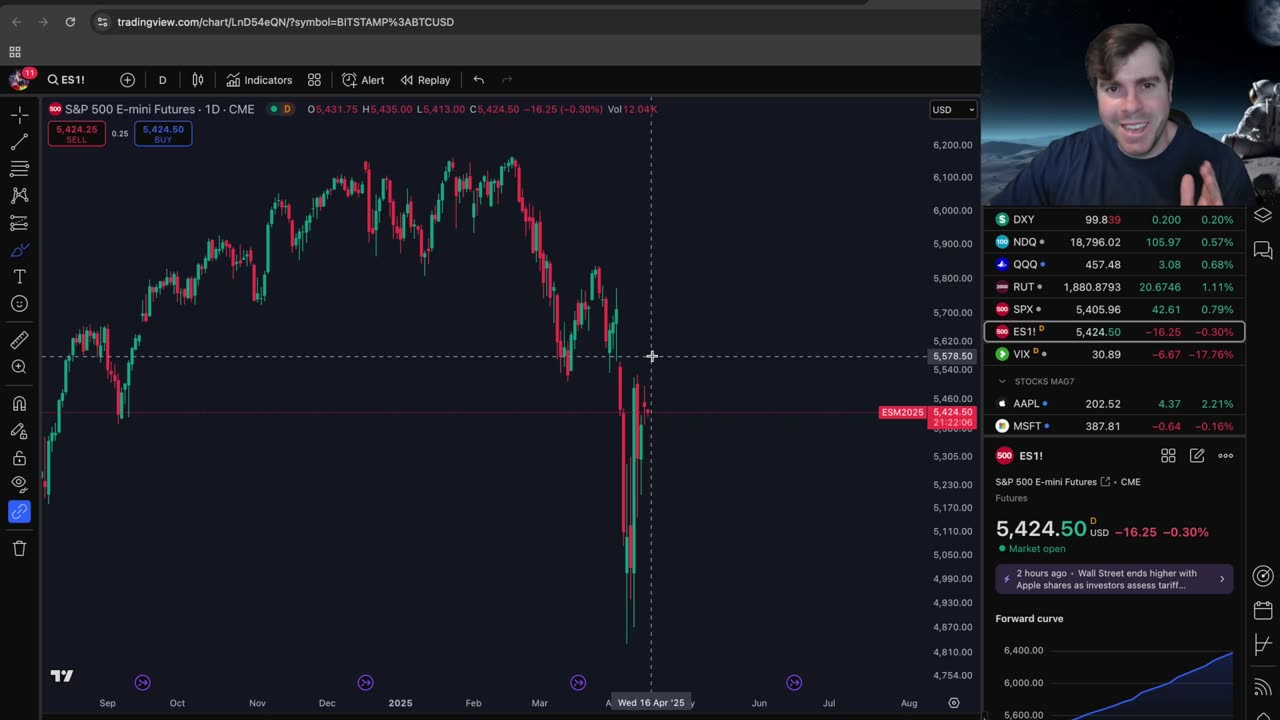Click the red SELL 5,424.25 button
The width and height of the screenshot is (1280, 720).
click(x=76, y=133)
